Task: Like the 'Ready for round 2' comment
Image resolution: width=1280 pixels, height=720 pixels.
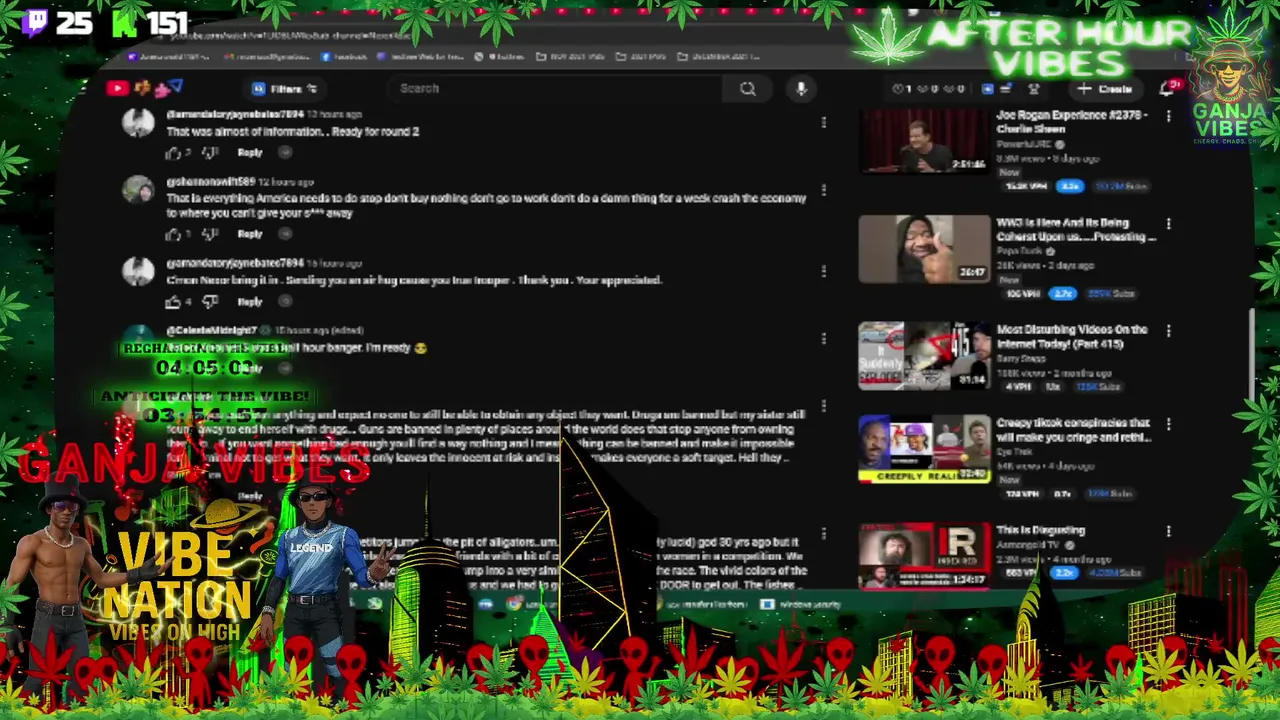Action: (173, 152)
